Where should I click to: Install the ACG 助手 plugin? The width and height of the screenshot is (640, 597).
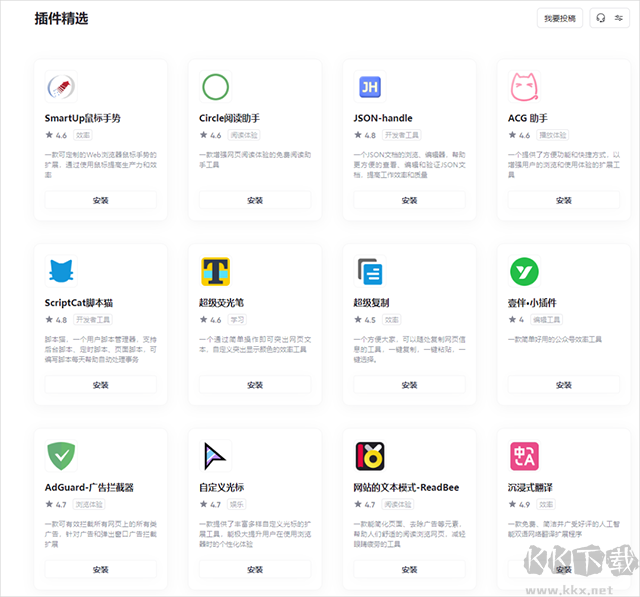564,200
